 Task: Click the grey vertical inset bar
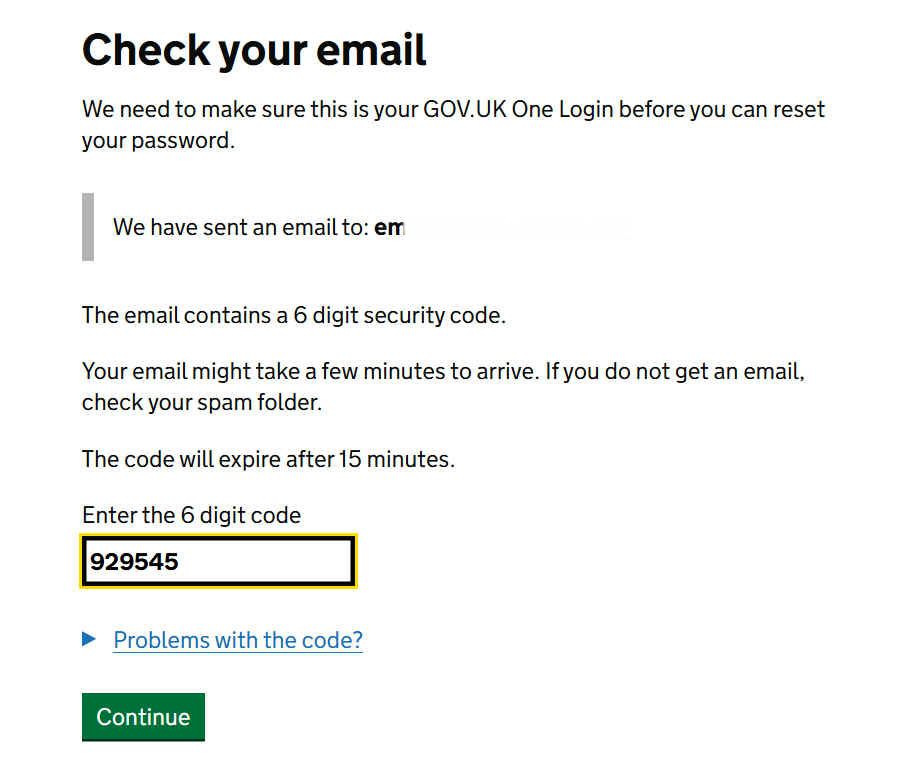[88, 227]
